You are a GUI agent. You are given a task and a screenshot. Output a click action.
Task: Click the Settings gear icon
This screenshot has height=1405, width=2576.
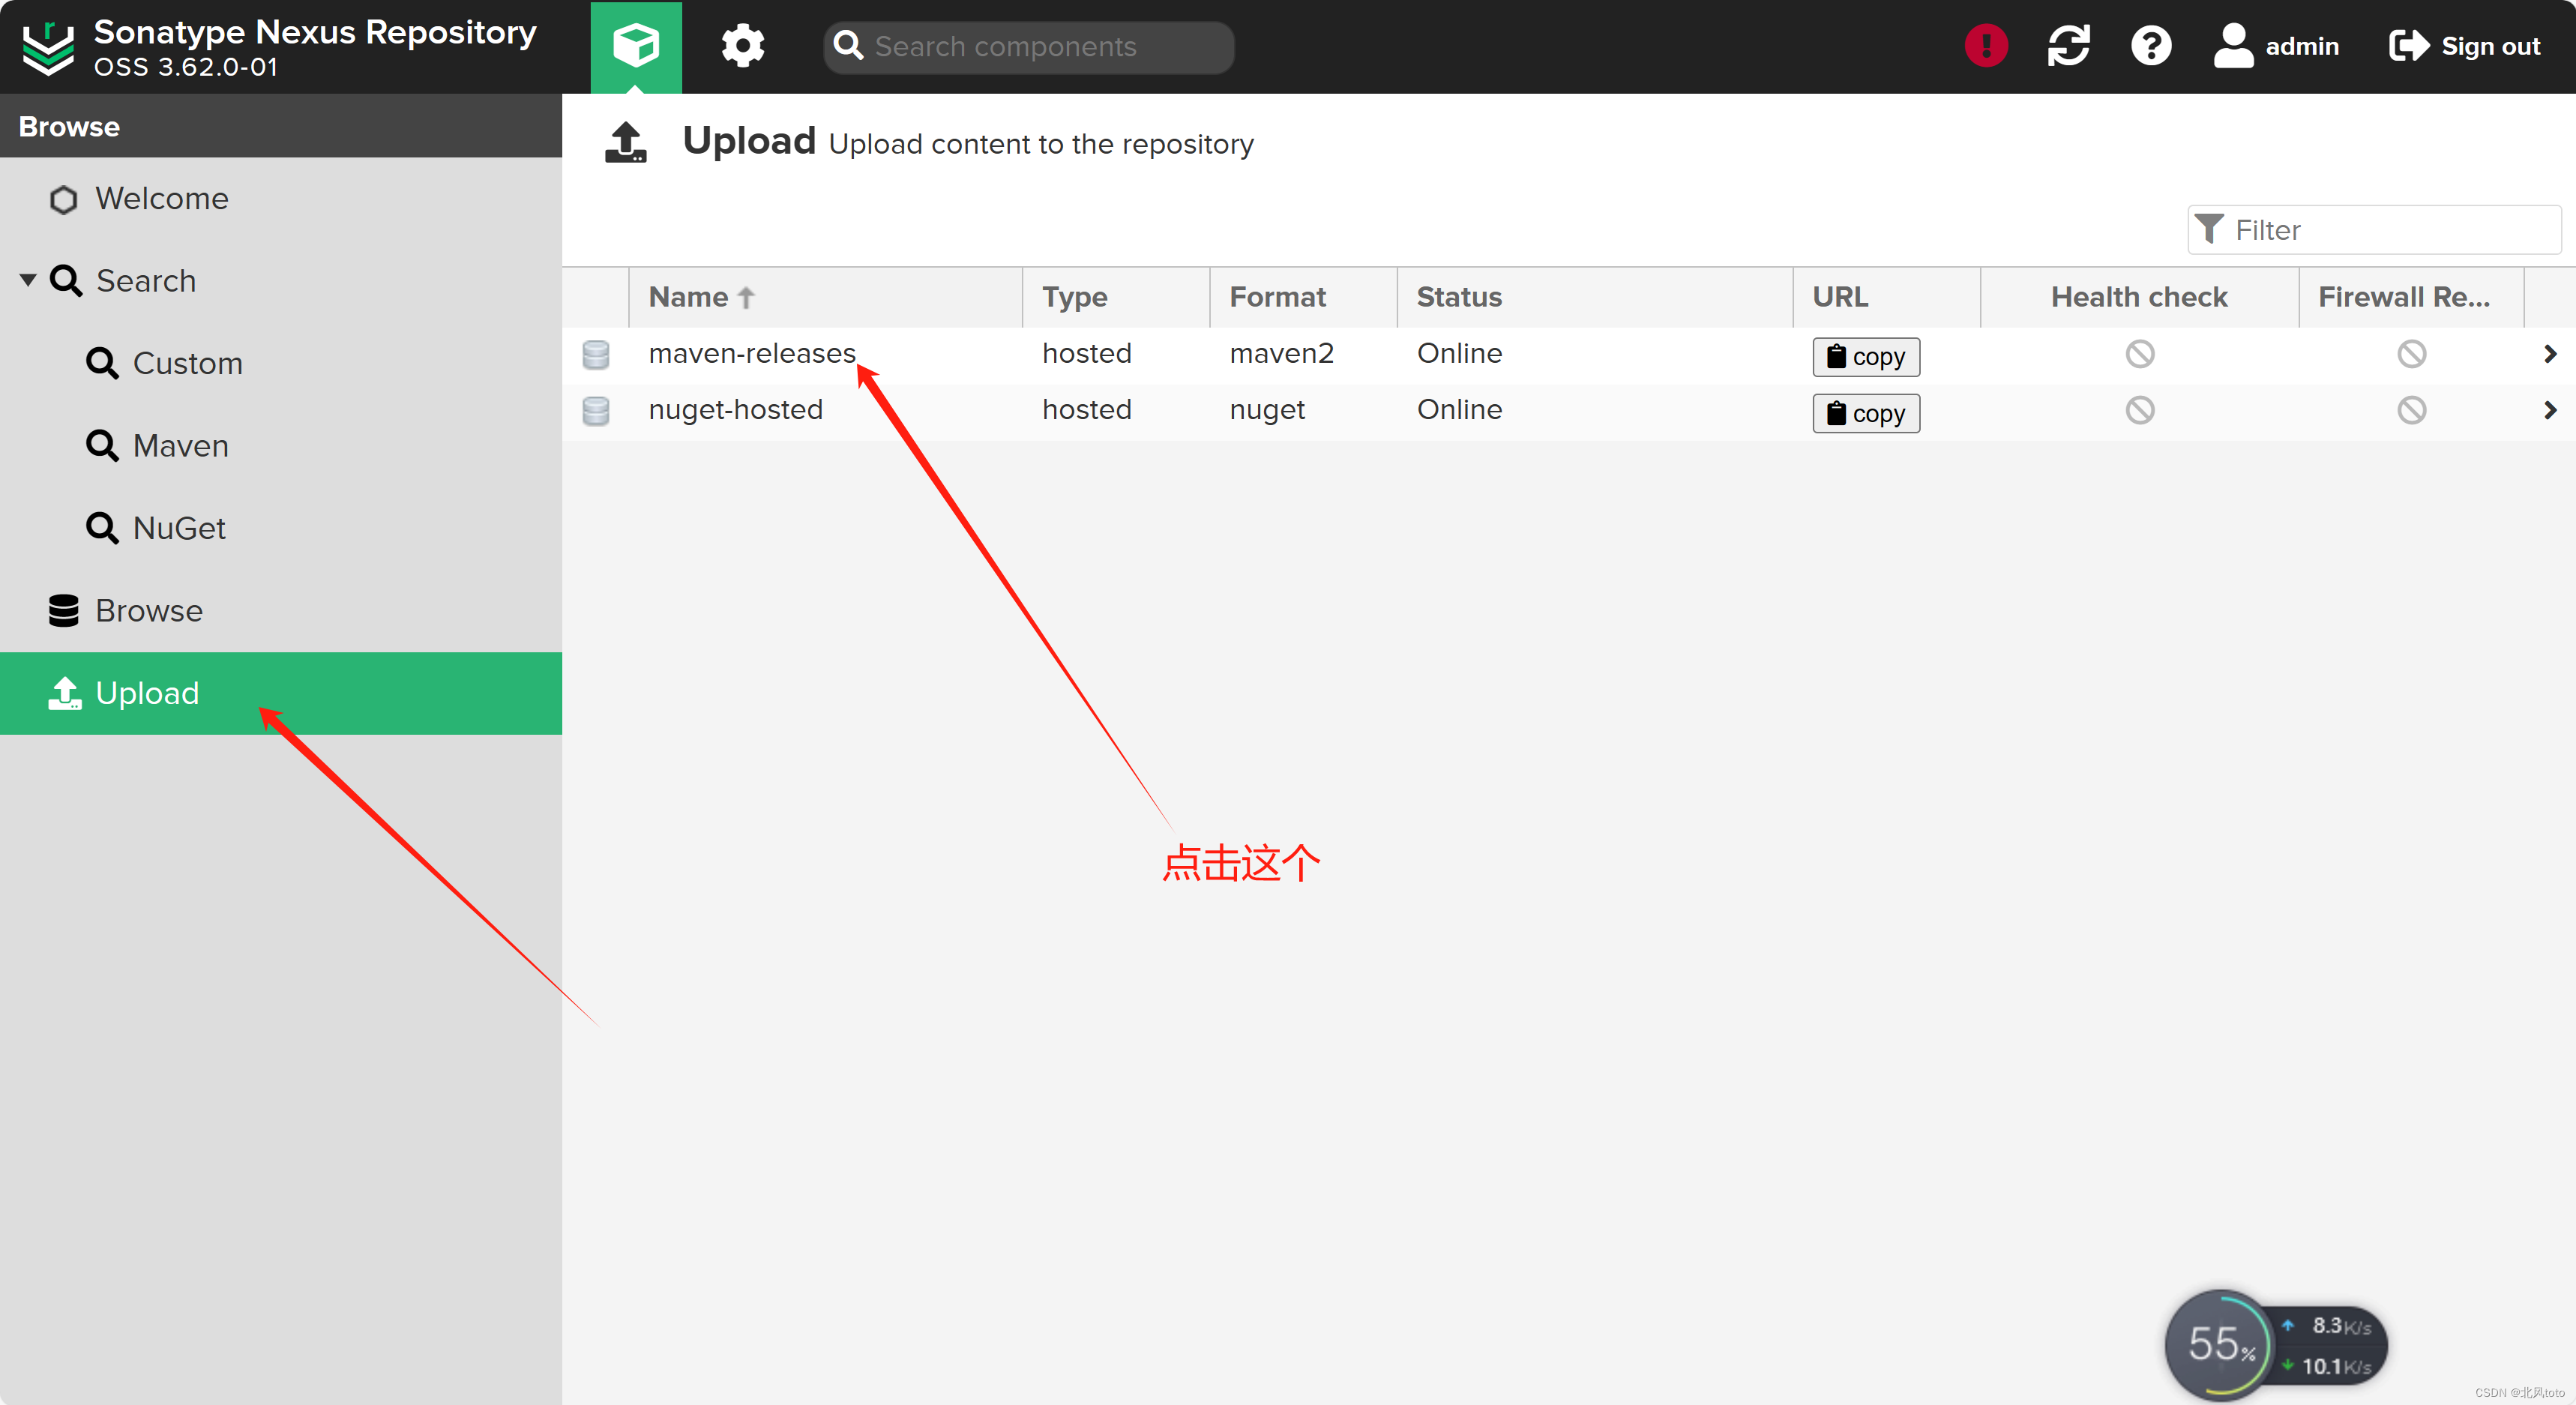742,46
